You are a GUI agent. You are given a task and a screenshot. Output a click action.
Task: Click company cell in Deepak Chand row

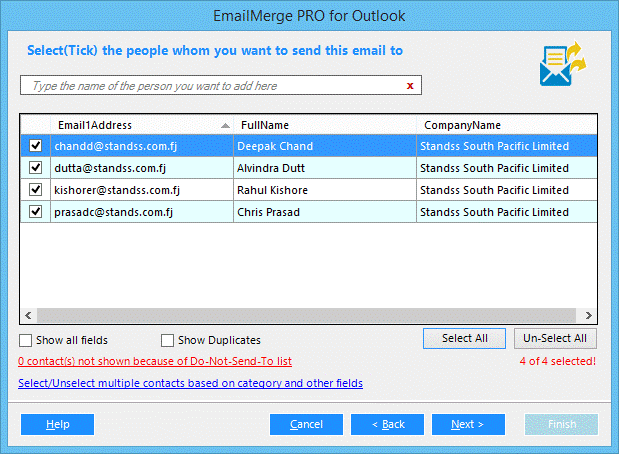click(x=507, y=146)
